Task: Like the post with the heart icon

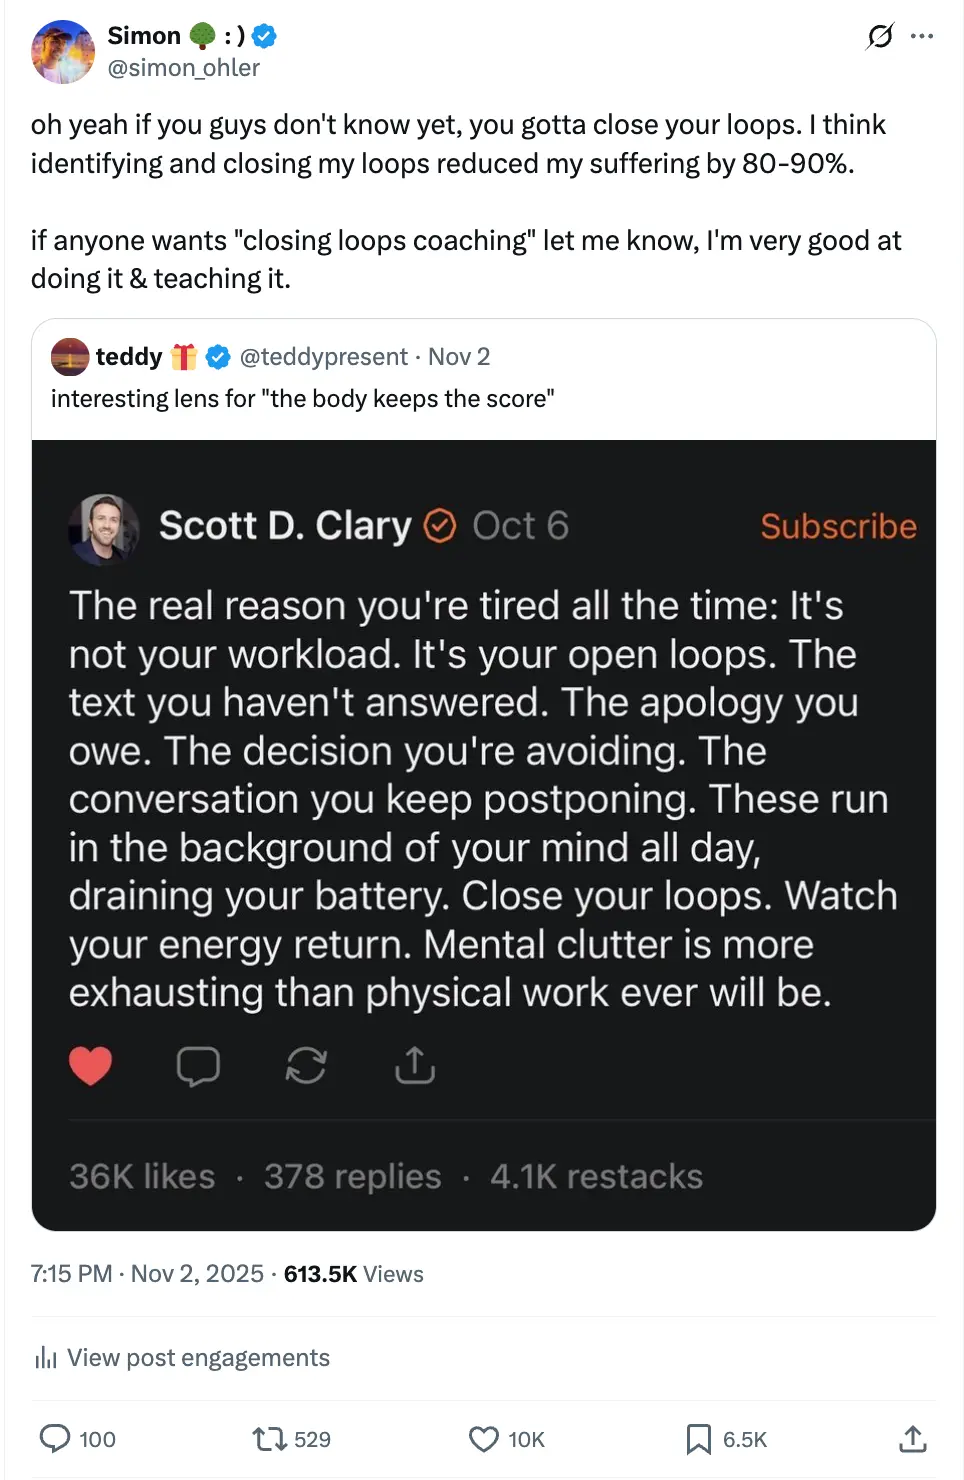Action: [x=484, y=1439]
